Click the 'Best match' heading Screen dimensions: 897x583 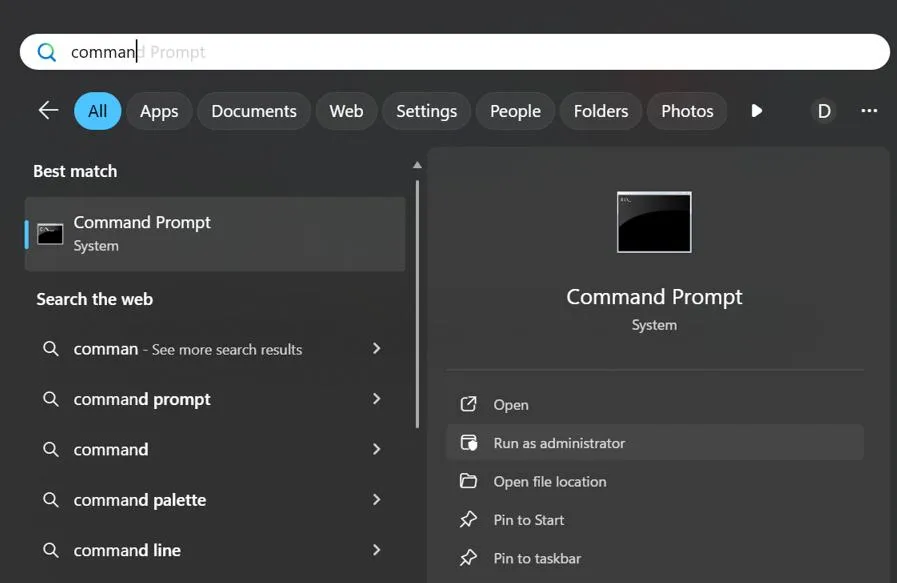tap(75, 171)
